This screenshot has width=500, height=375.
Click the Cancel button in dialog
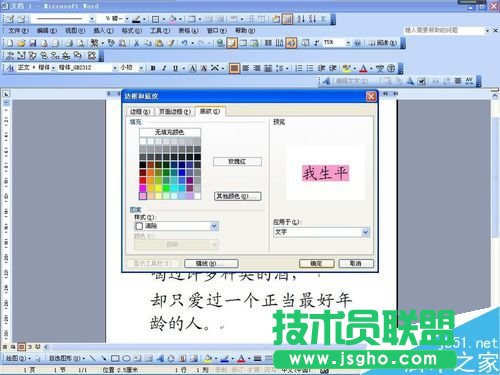pyautogui.click(x=356, y=263)
